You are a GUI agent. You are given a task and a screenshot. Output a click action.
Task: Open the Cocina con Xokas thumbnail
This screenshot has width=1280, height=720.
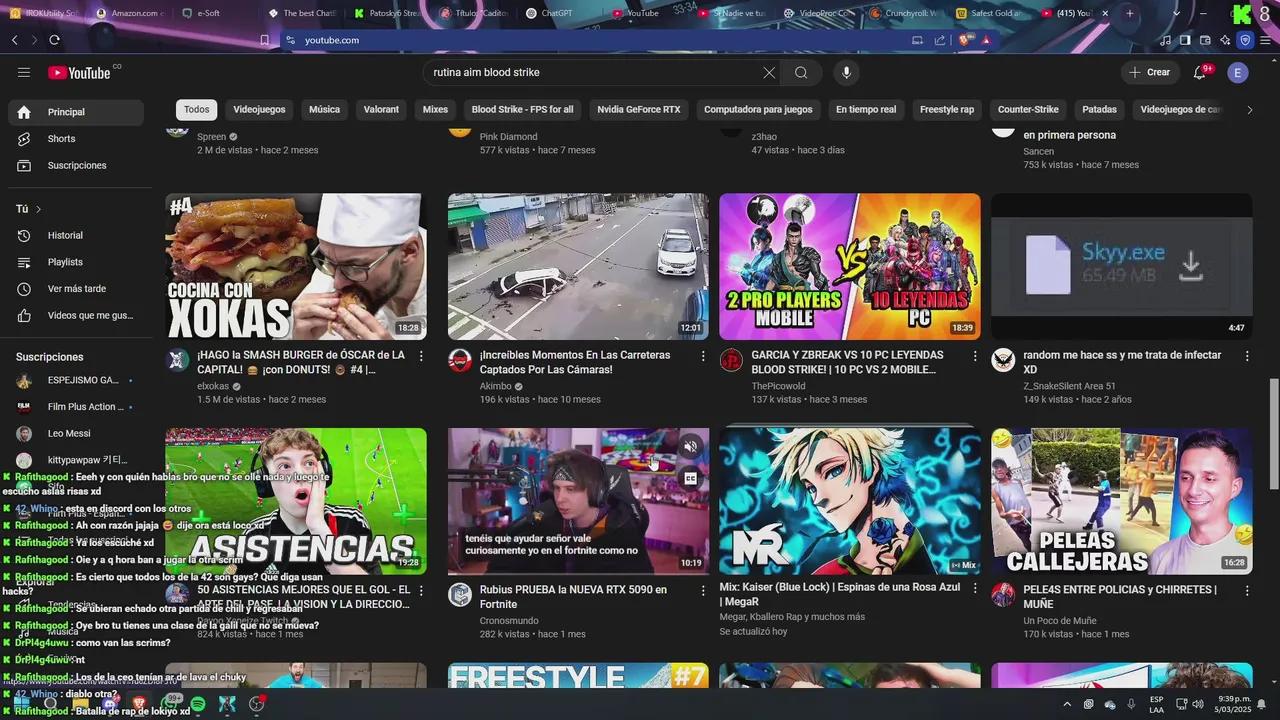296,267
